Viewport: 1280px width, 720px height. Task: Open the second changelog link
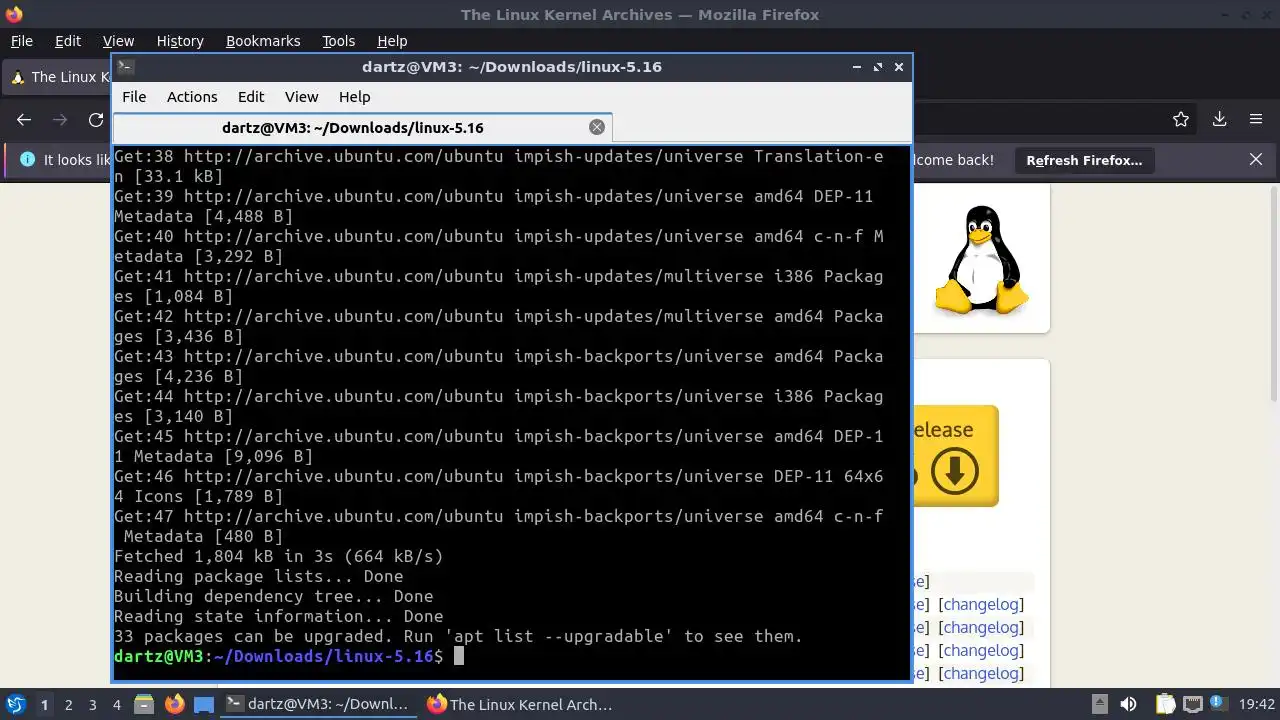[x=983, y=627]
